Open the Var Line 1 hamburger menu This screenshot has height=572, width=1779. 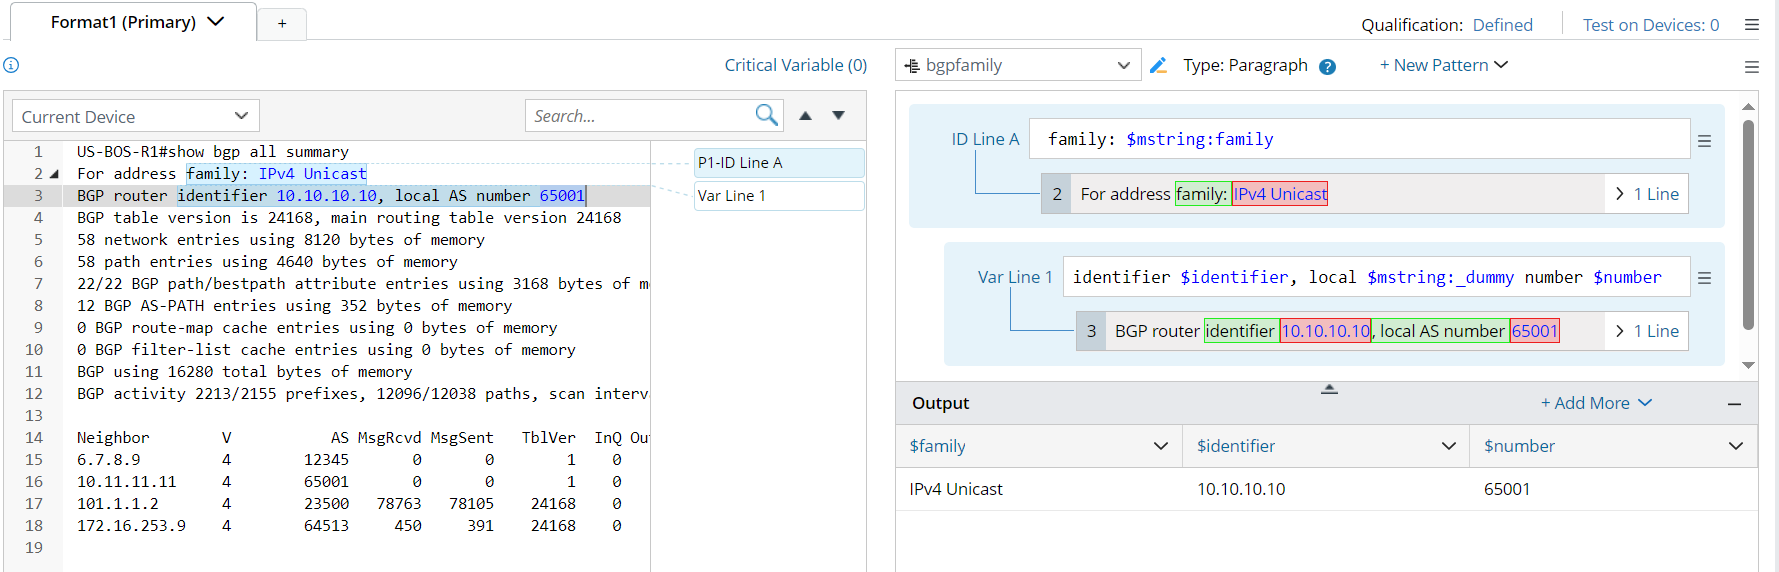tap(1704, 278)
